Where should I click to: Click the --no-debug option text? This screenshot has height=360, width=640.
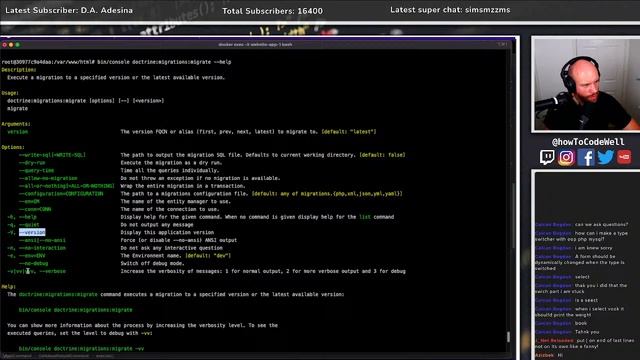33,264
